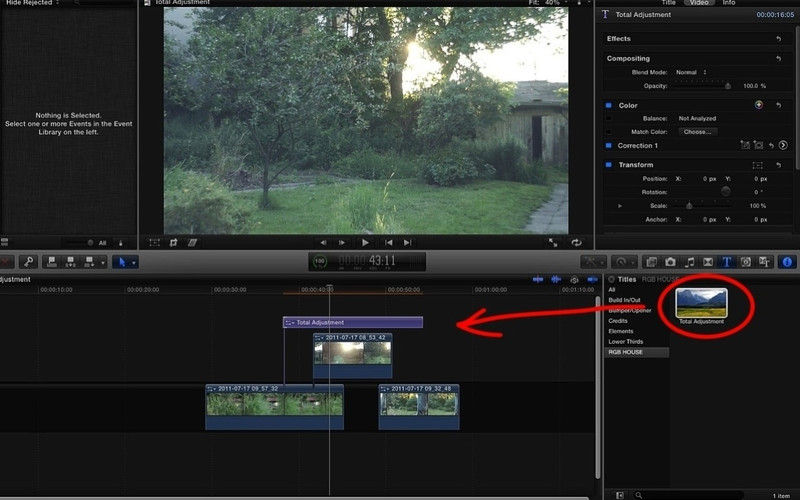The width and height of the screenshot is (800, 500).
Task: Open the keyword editor key icon
Action: tap(29, 262)
